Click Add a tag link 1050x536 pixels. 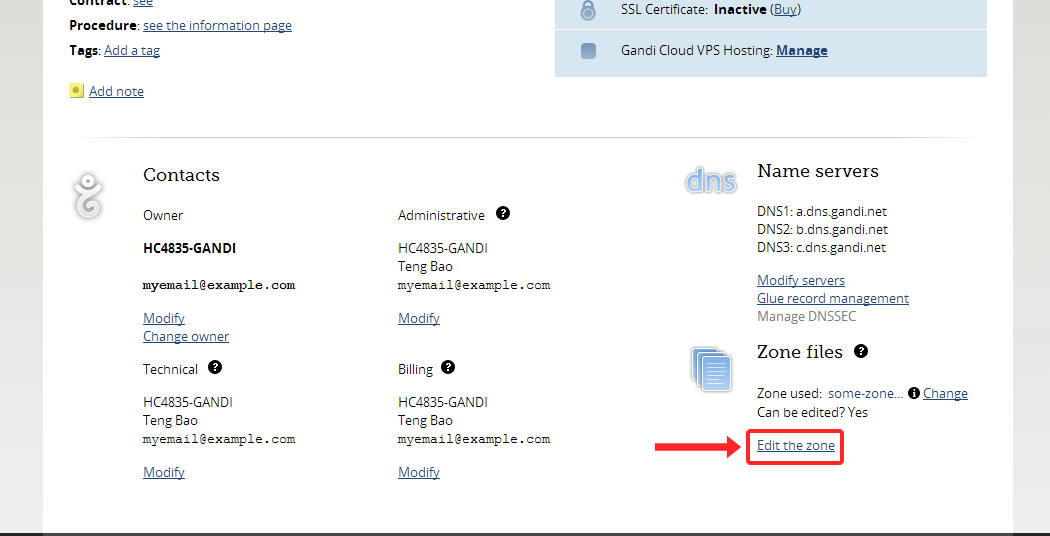(132, 50)
